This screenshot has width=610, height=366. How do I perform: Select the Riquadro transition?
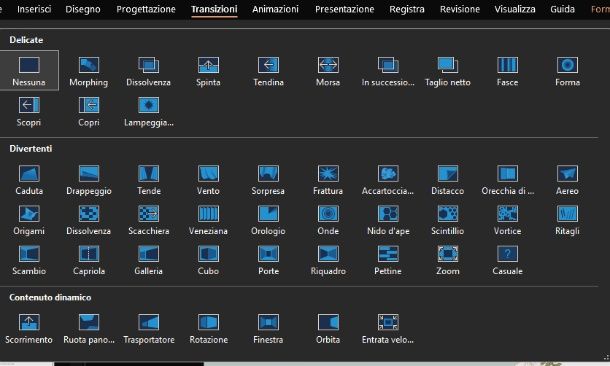(x=328, y=260)
